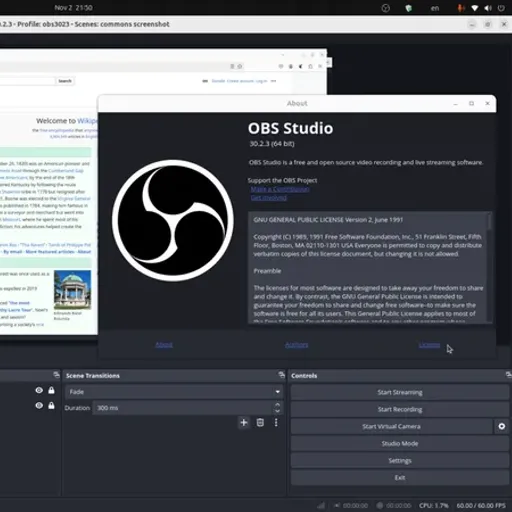Undock the sources panel left of Scene Transitions
Viewport: 512px width, 512px height.
[56, 375]
